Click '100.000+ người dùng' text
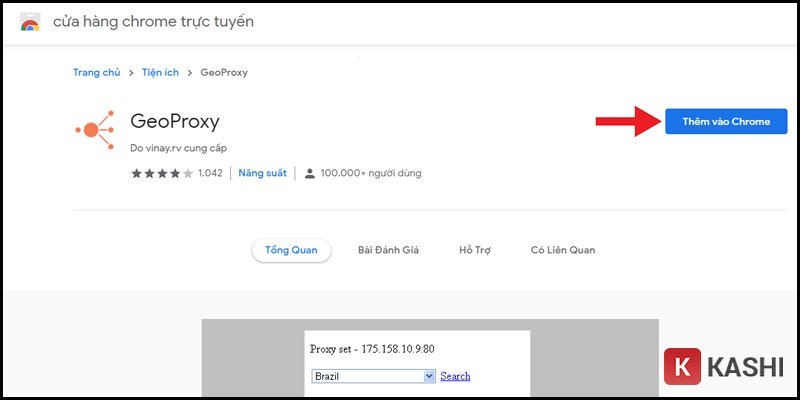The width and height of the screenshot is (800, 400). [x=371, y=173]
